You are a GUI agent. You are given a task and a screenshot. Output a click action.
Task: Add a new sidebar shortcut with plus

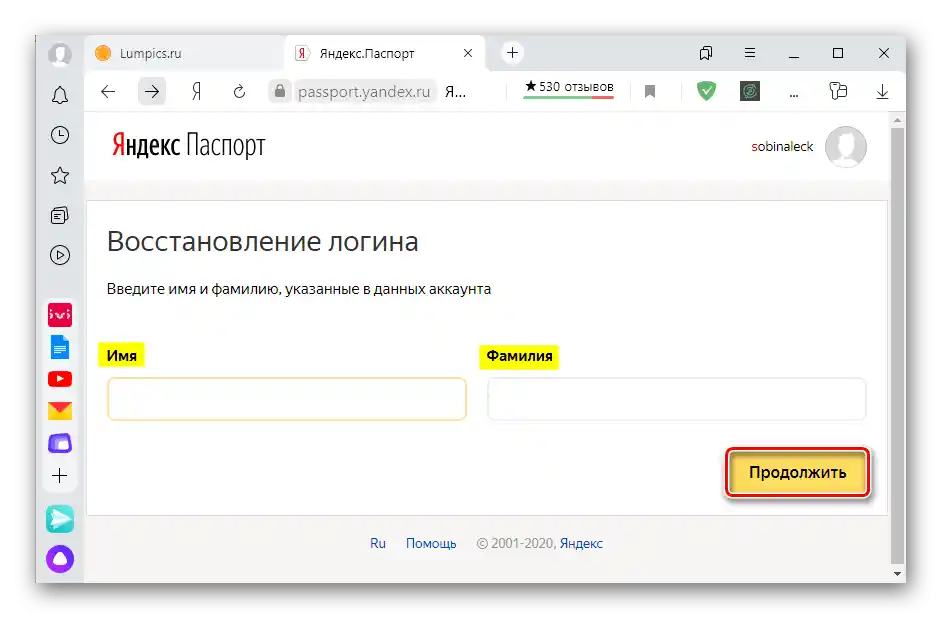point(60,476)
